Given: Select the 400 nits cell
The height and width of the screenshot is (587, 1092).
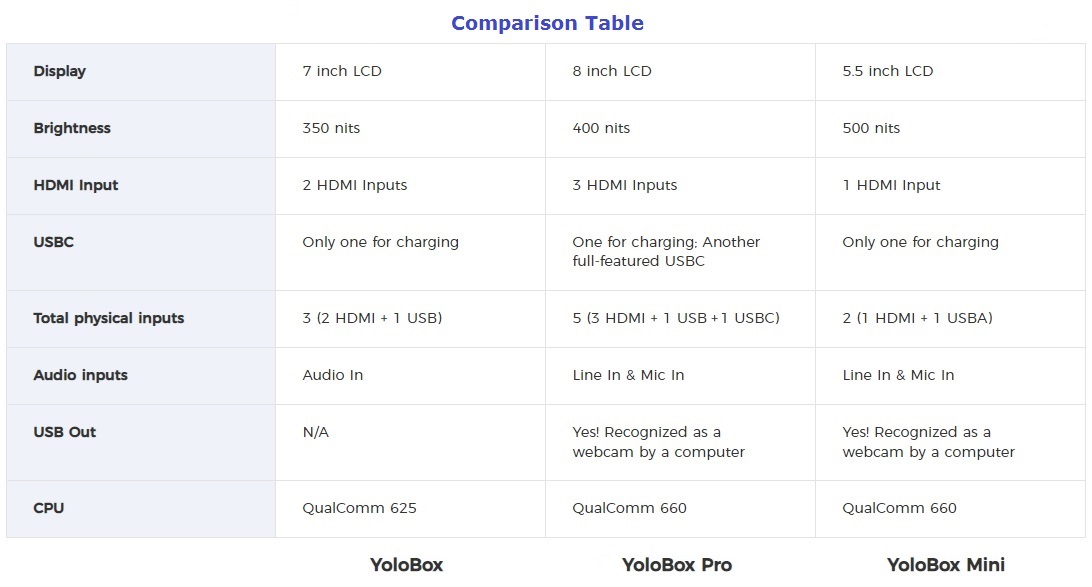Looking at the screenshot, I should click(x=601, y=128).
